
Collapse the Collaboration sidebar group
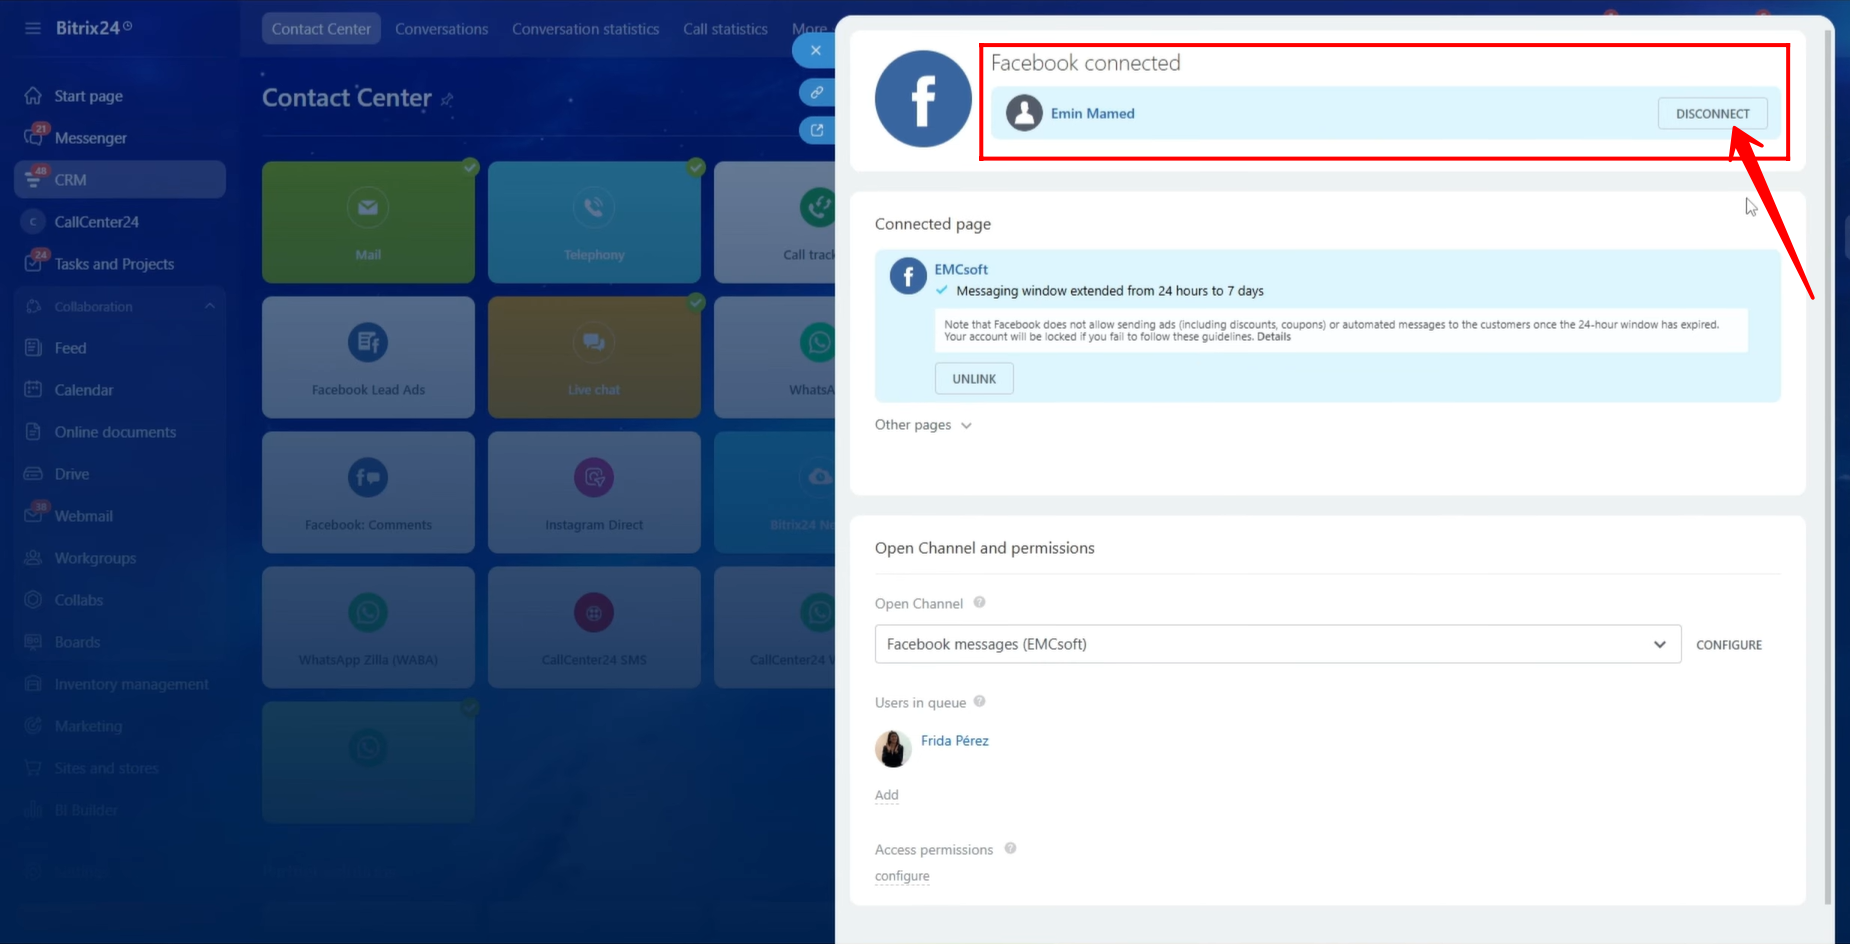(209, 306)
